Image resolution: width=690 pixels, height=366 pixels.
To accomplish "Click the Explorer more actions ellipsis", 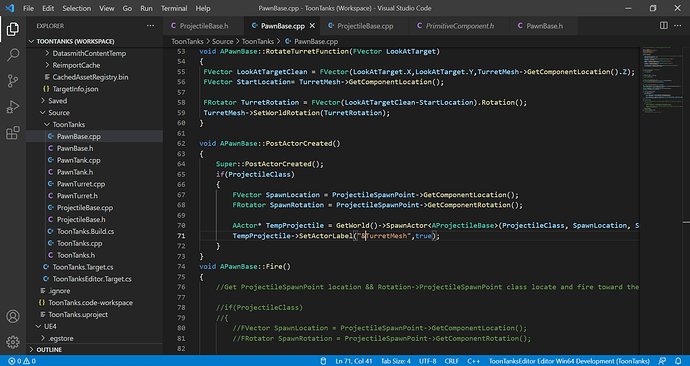I will click(x=150, y=26).
